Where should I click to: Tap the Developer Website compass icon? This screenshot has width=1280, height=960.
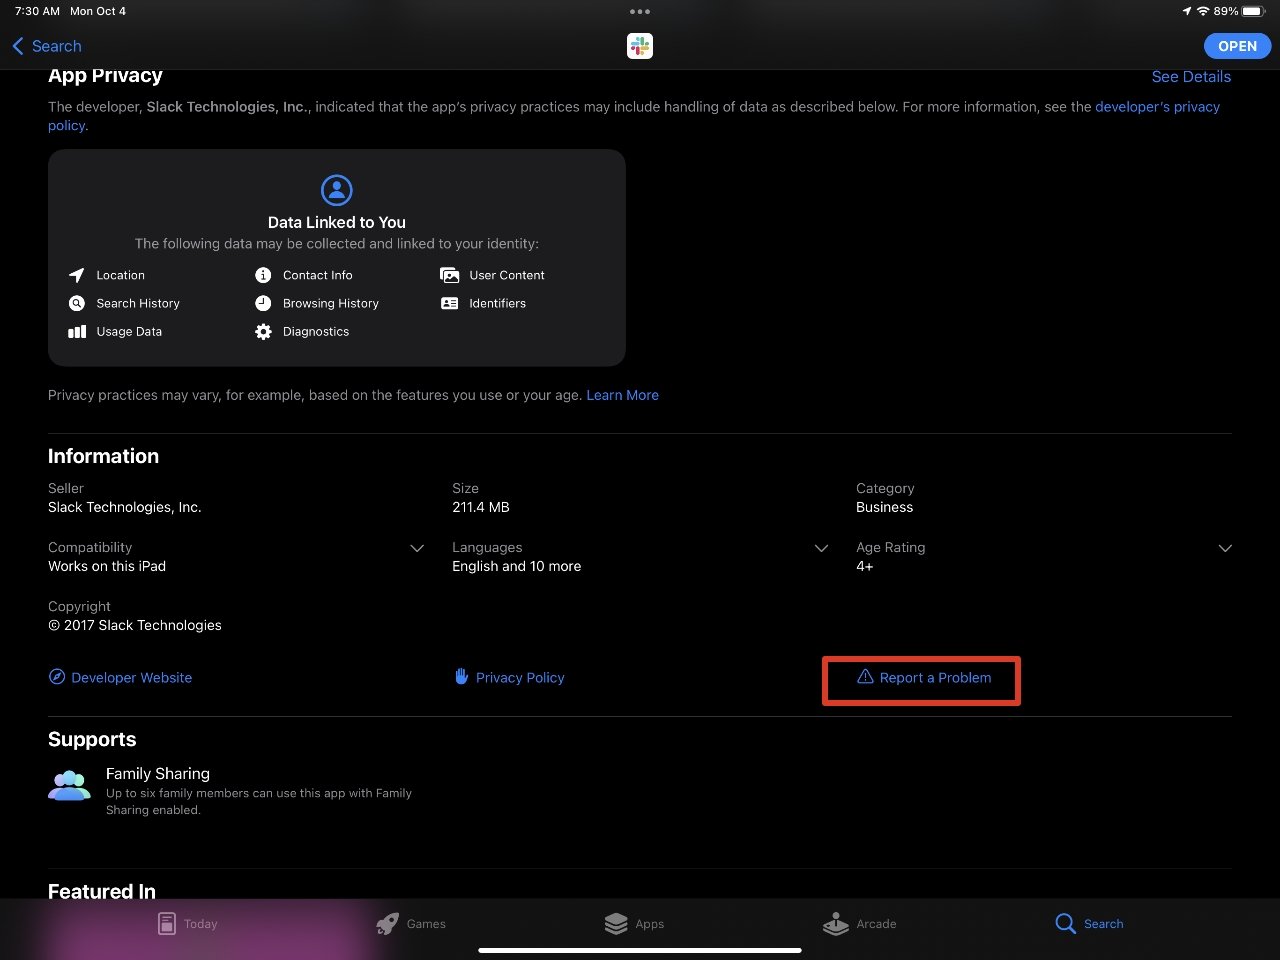click(x=57, y=677)
